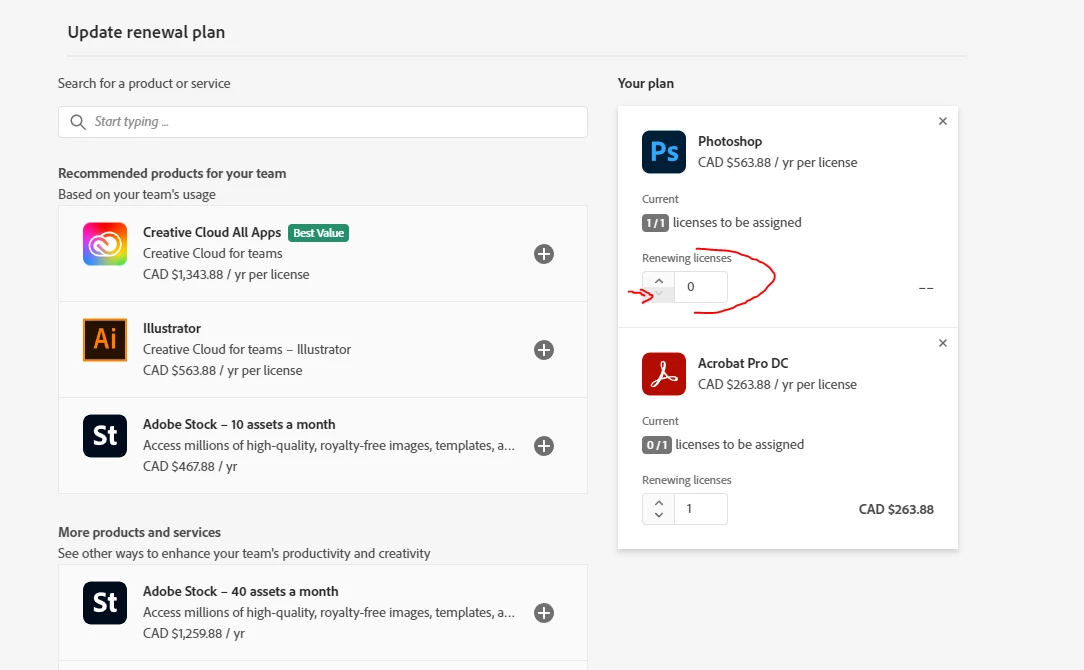Click Photoshop CAD $563.88 per license price
This screenshot has height=670, width=1084.
pyautogui.click(x=778, y=162)
